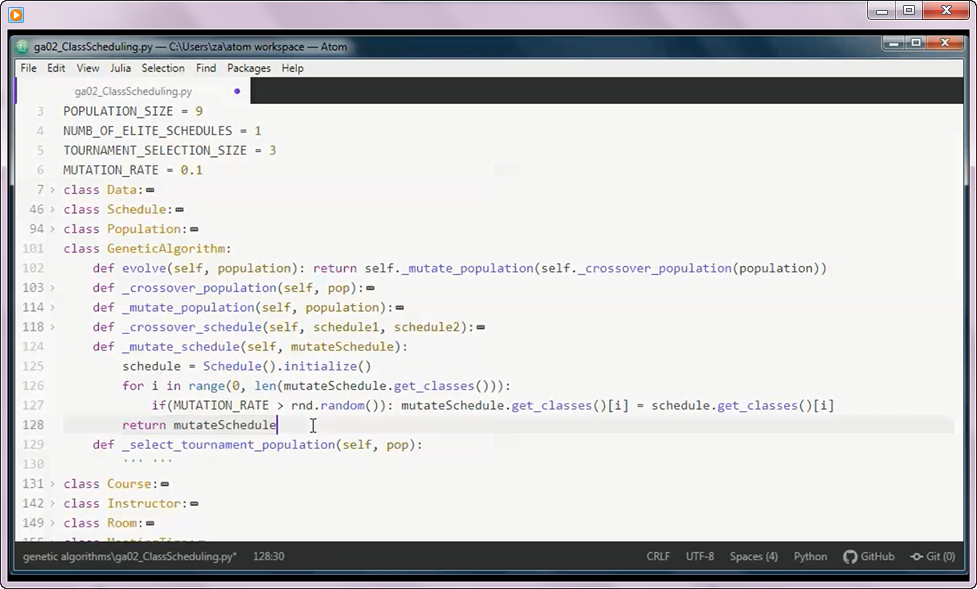Image resolution: width=977 pixels, height=589 pixels.
Task: Open the Julia menu
Action: (x=120, y=68)
